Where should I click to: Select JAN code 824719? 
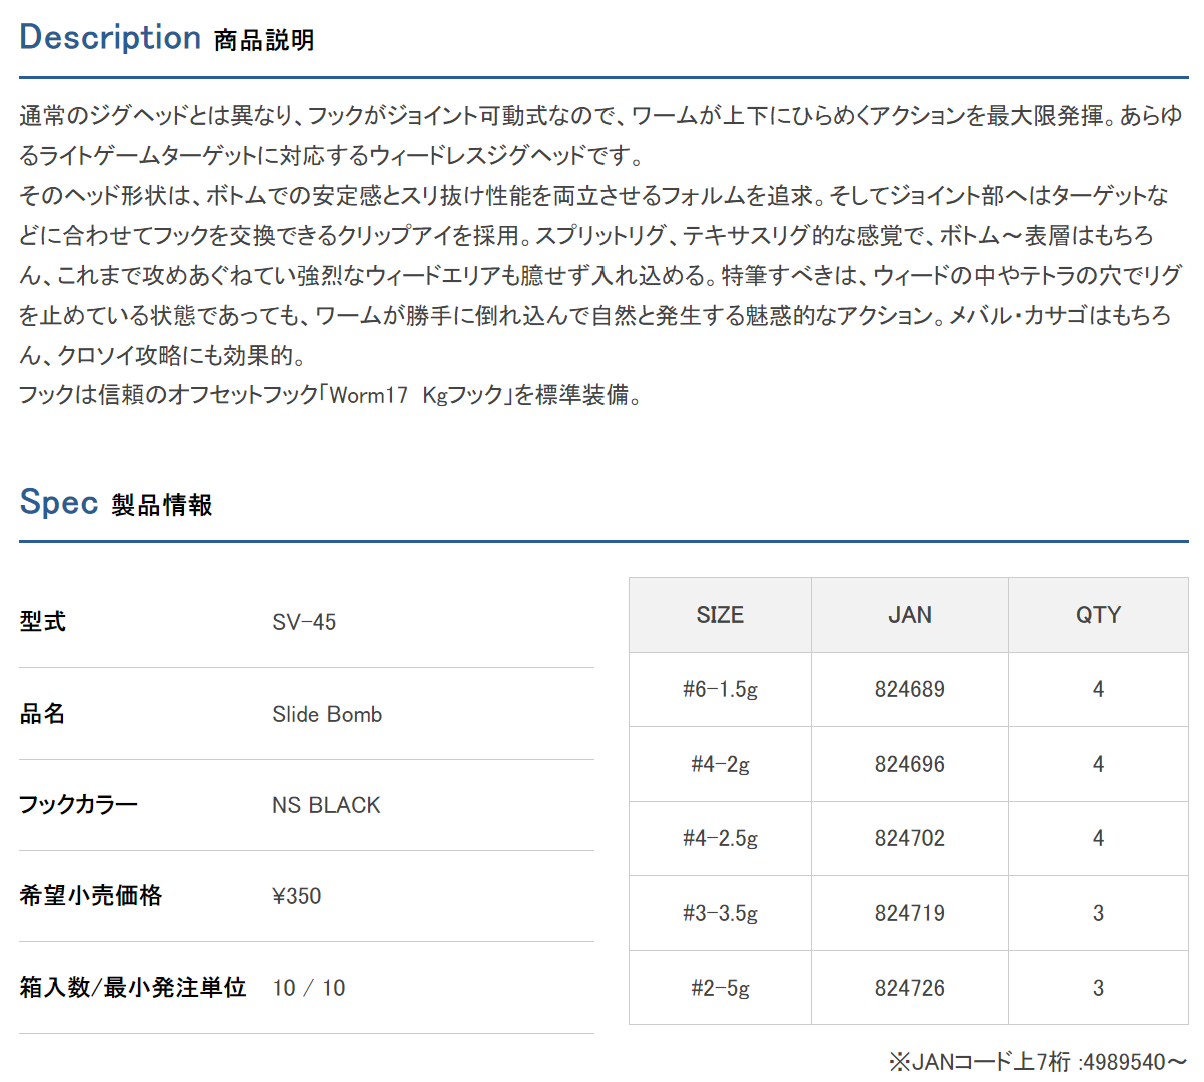coord(910,914)
